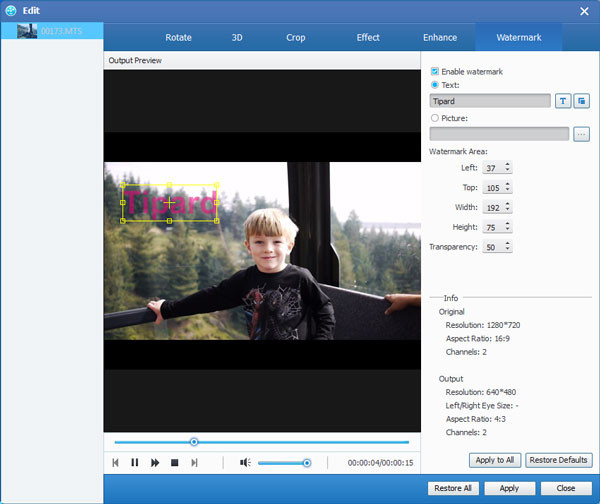The height and width of the screenshot is (504, 600).
Task: Fast forward the preview video
Action: tap(155, 463)
